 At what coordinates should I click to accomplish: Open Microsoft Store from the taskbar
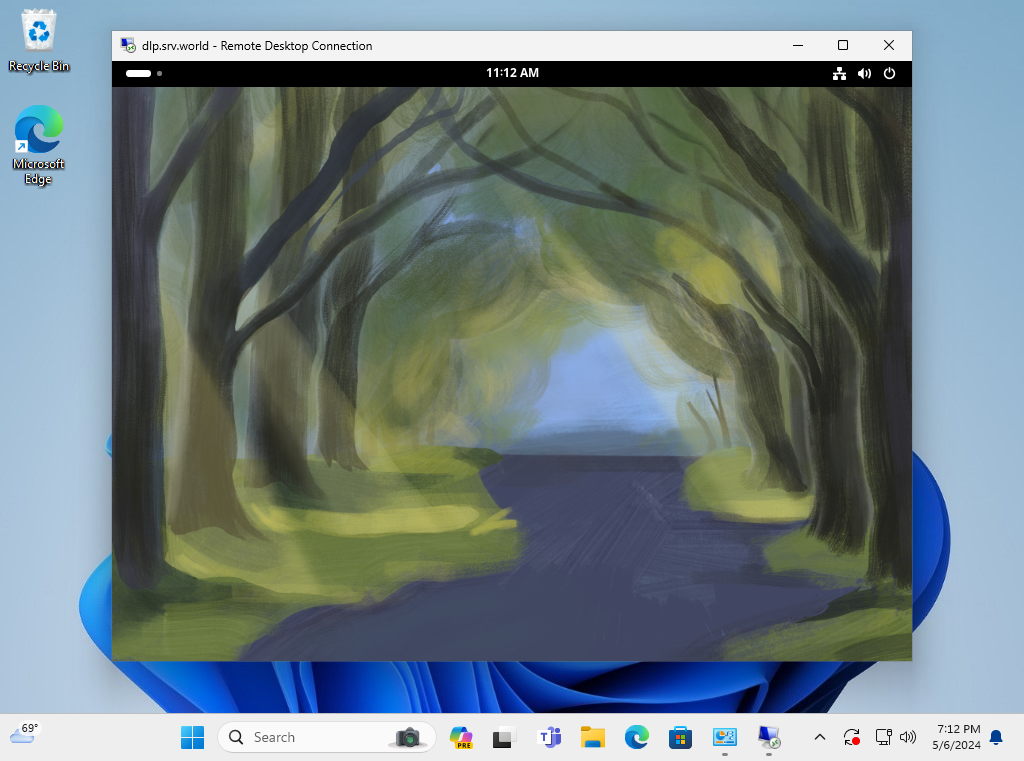tap(681, 737)
